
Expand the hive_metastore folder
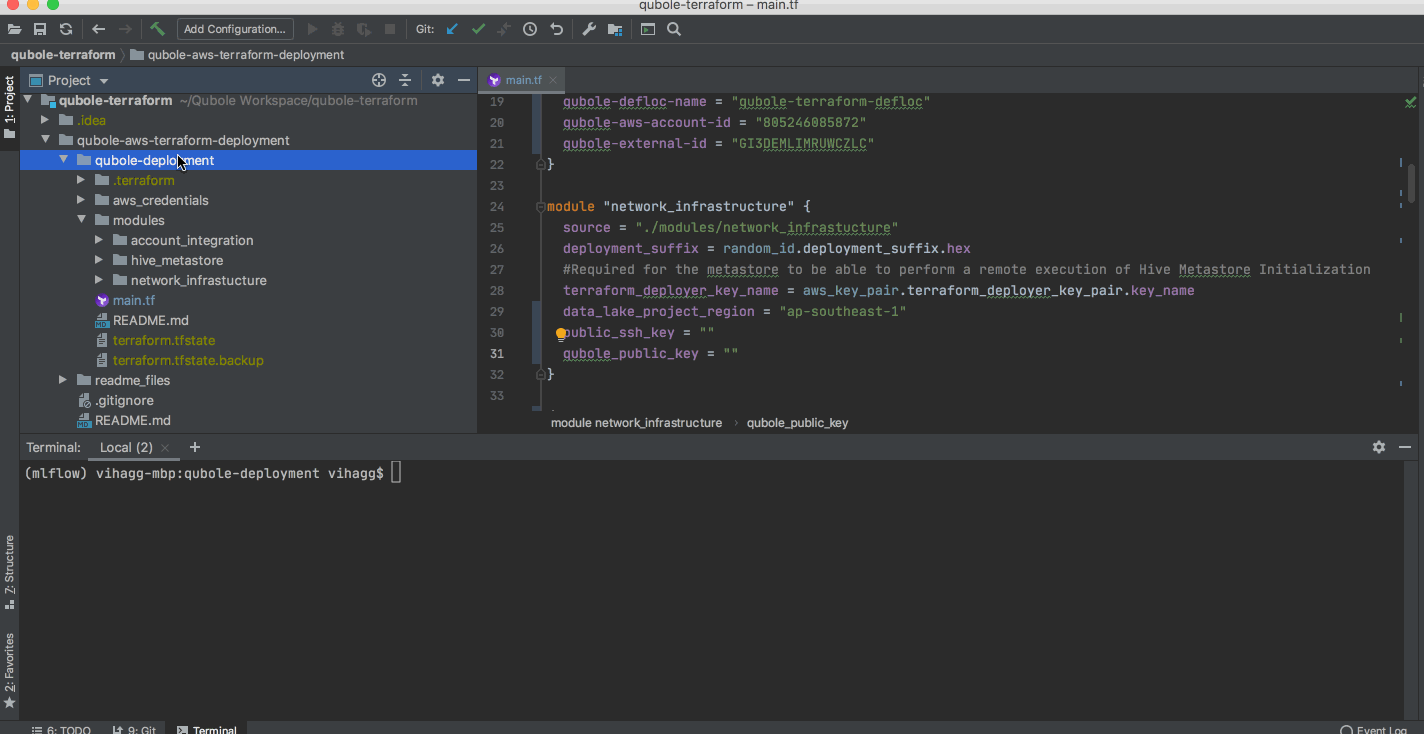coord(99,260)
